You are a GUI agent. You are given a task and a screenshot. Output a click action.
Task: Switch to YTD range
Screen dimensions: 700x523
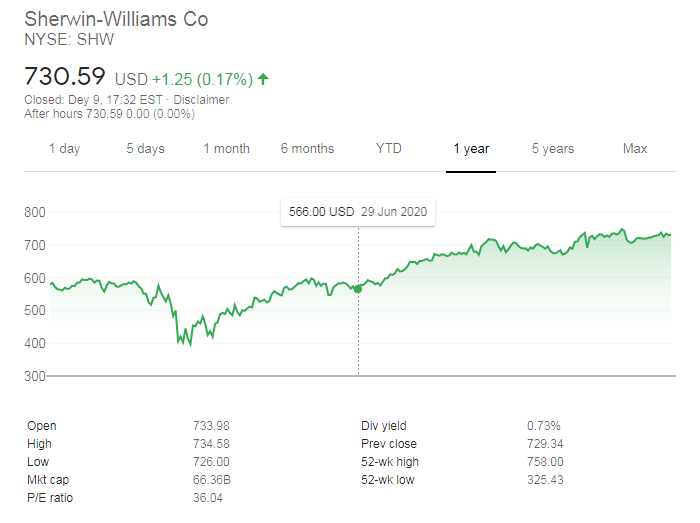(x=389, y=149)
